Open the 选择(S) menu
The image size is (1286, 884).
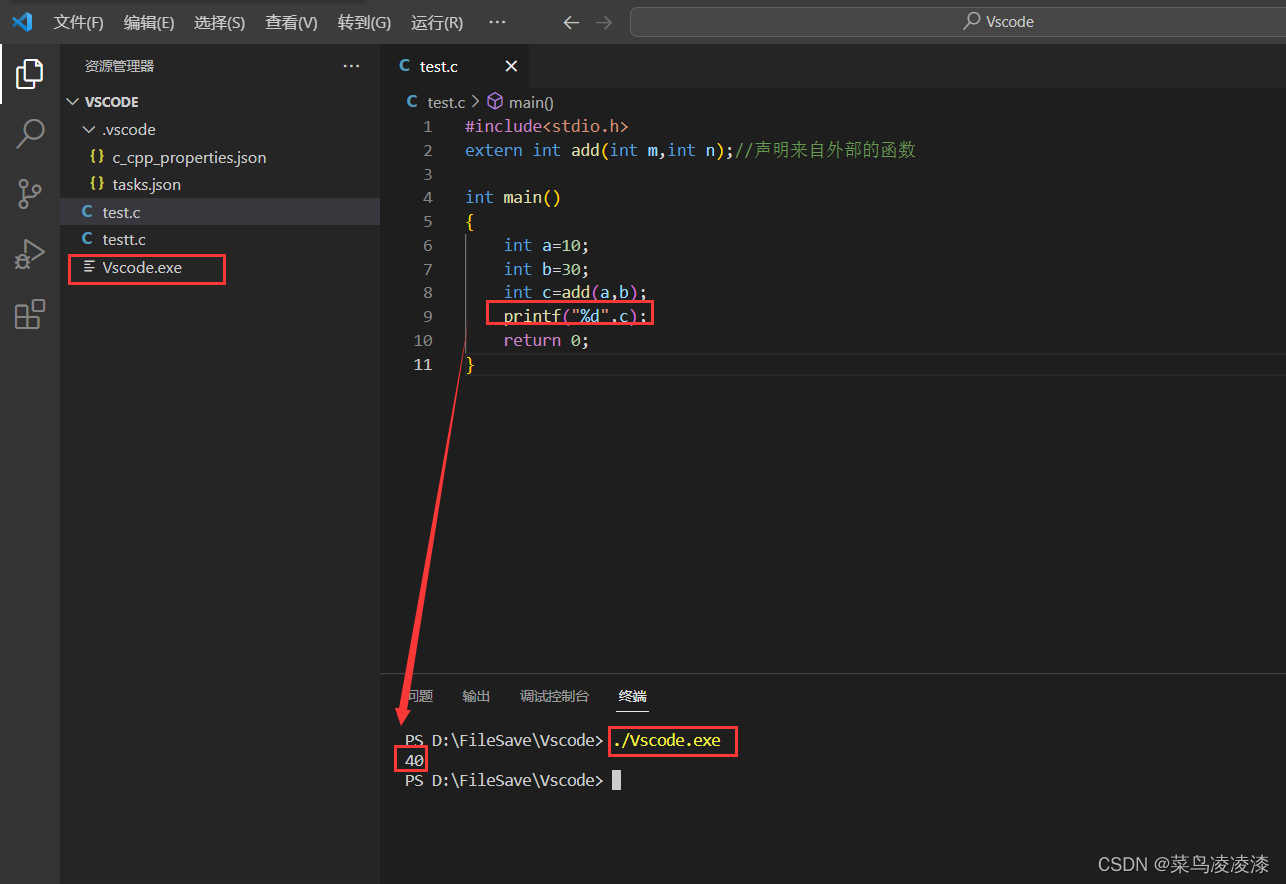coord(219,22)
